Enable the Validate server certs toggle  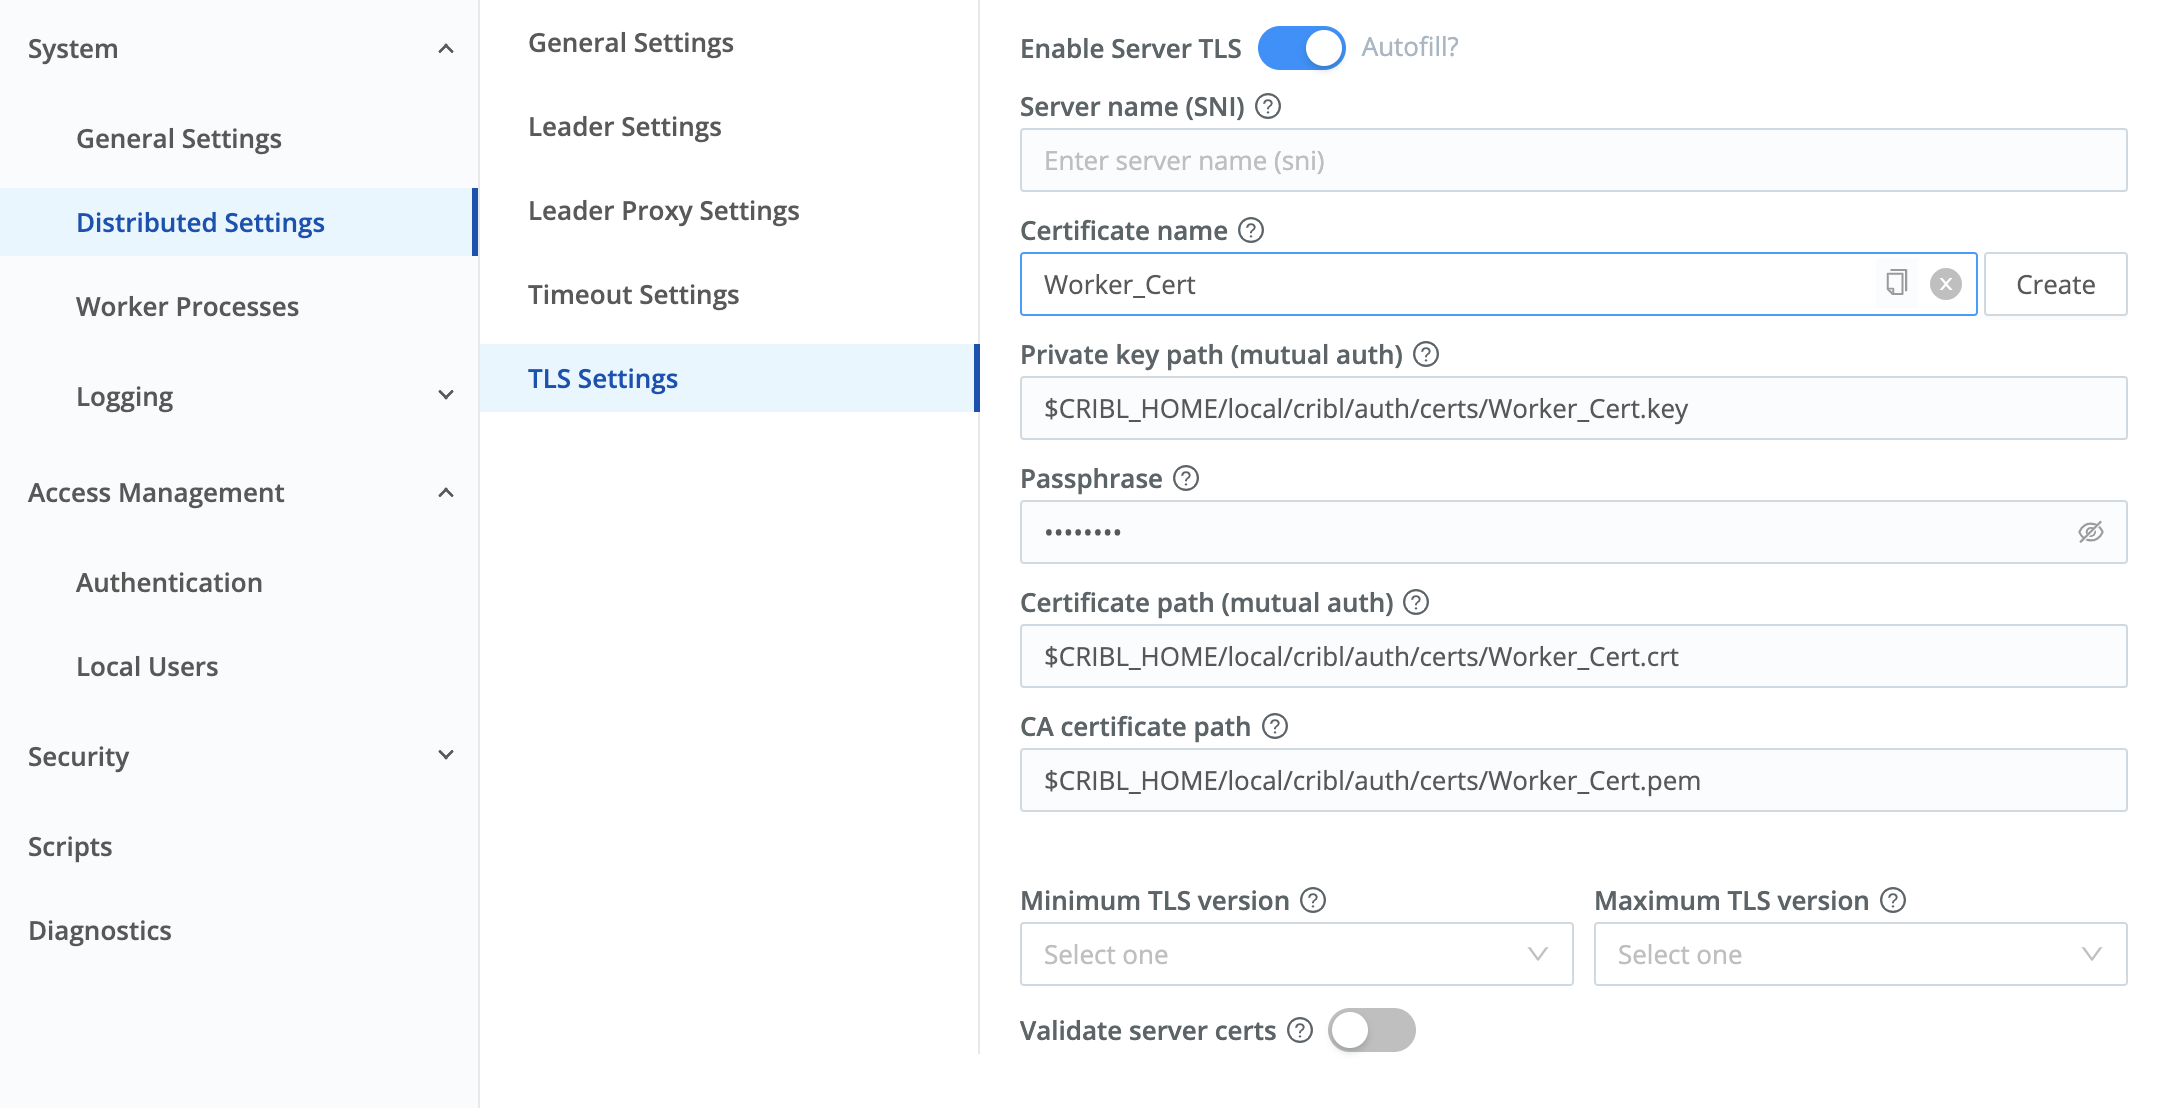pyautogui.click(x=1373, y=1030)
